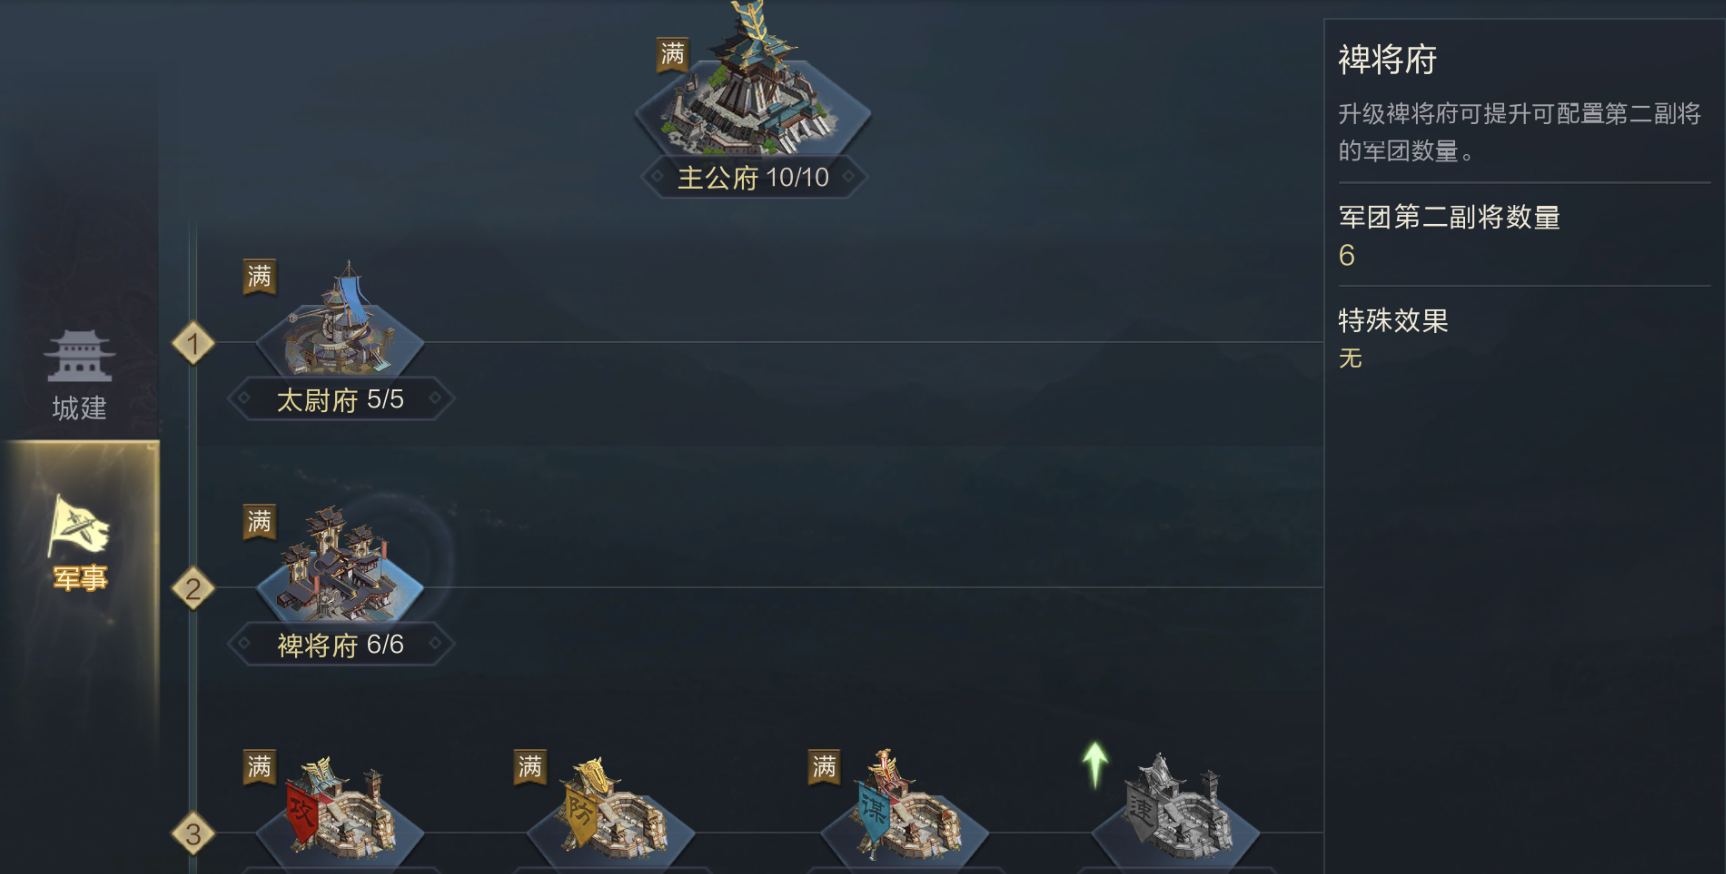Image resolution: width=1726 pixels, height=874 pixels.
Task: Open the 太尉府 building icon
Action: pos(340,320)
